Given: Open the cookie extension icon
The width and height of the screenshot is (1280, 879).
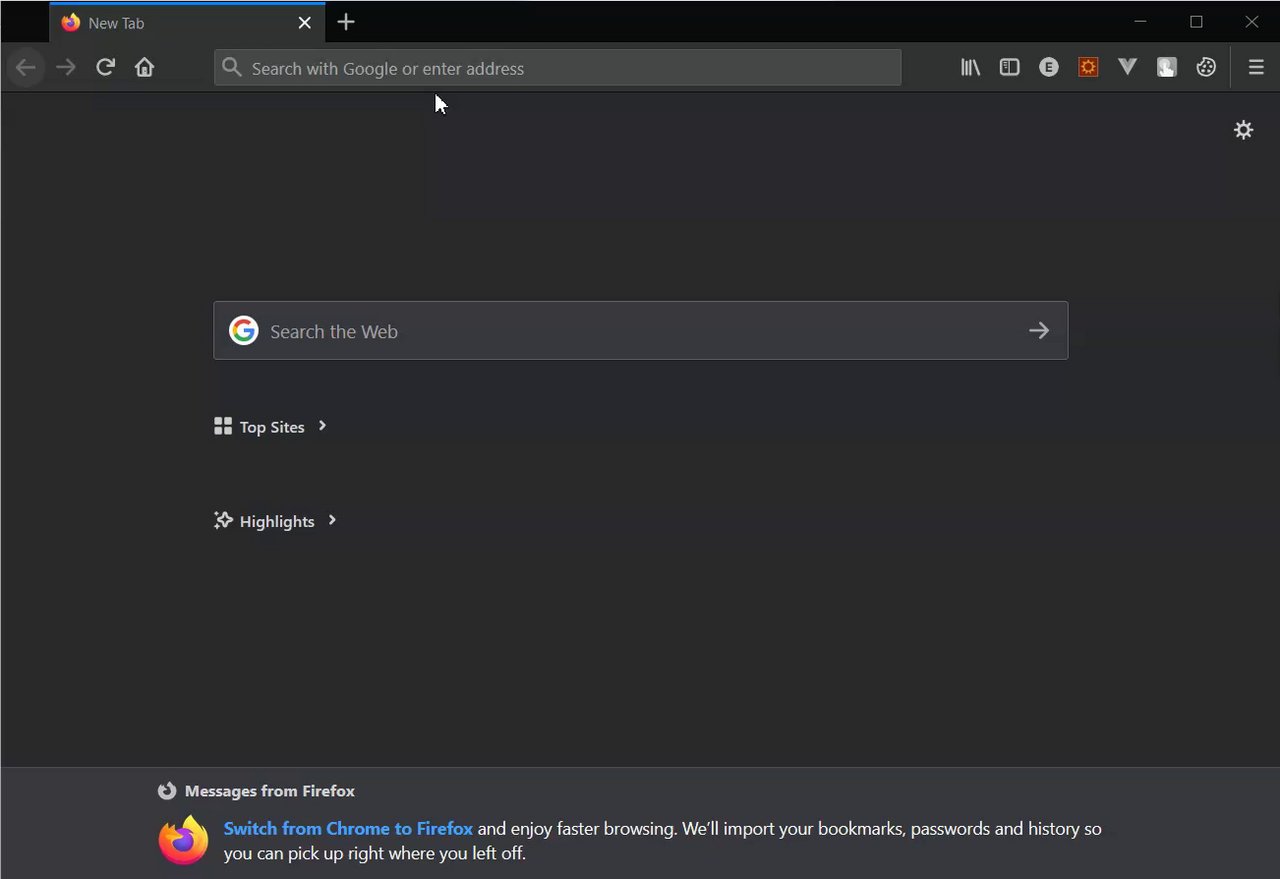Looking at the screenshot, I should 1207,68.
